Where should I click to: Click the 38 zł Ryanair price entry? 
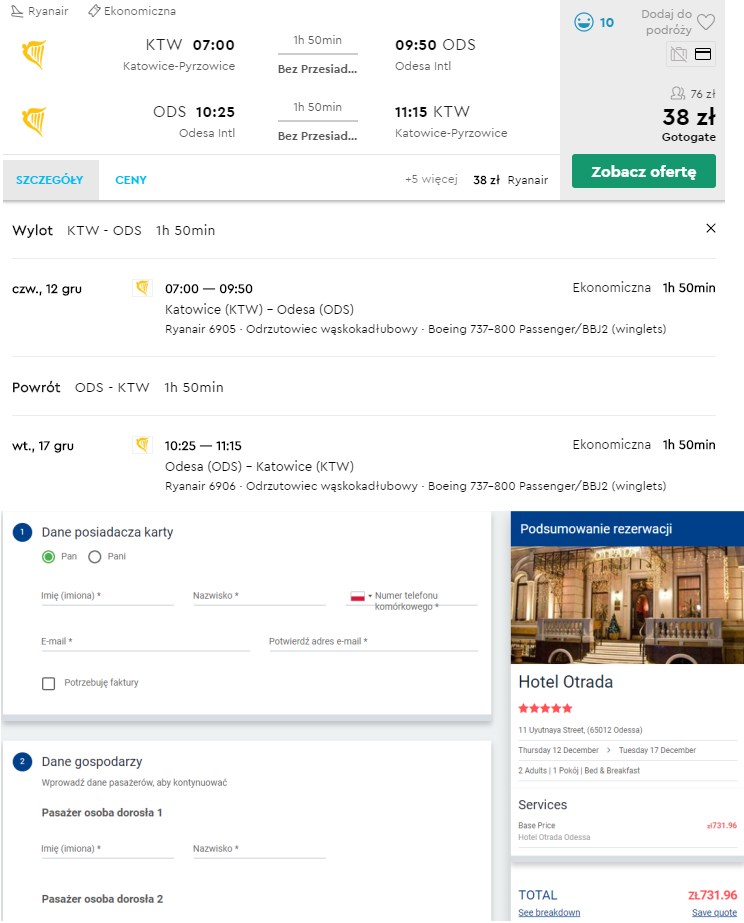[510, 180]
